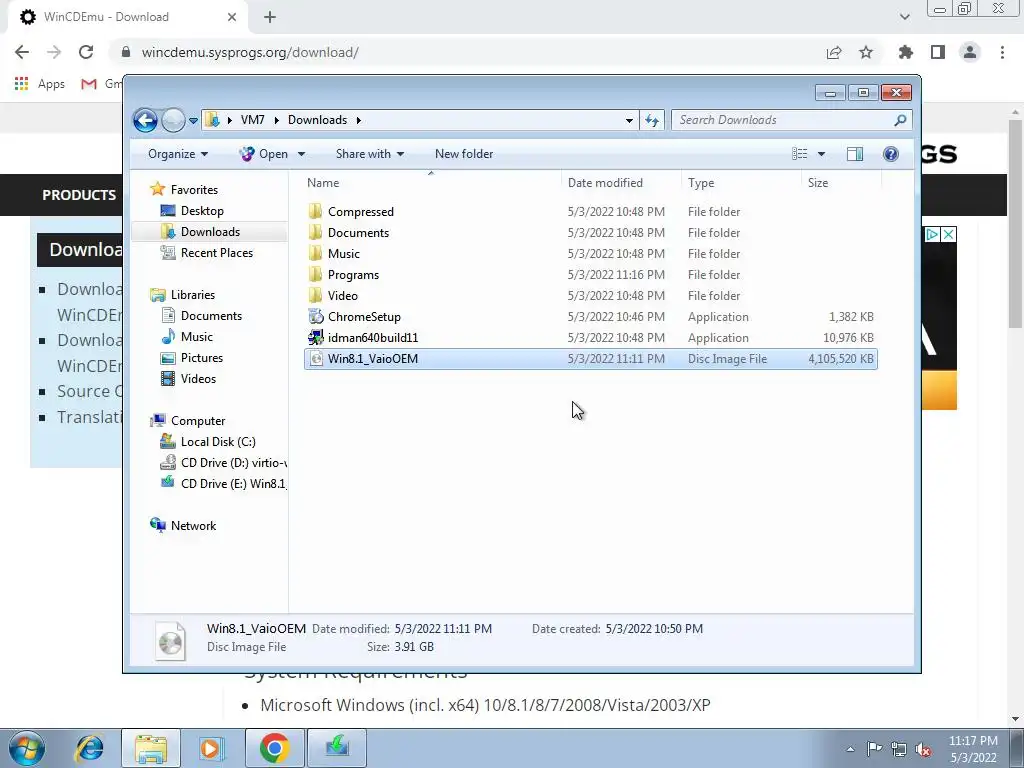This screenshot has height=768, width=1024.
Task: Expand the Open button dropdown arrow
Action: tap(301, 154)
